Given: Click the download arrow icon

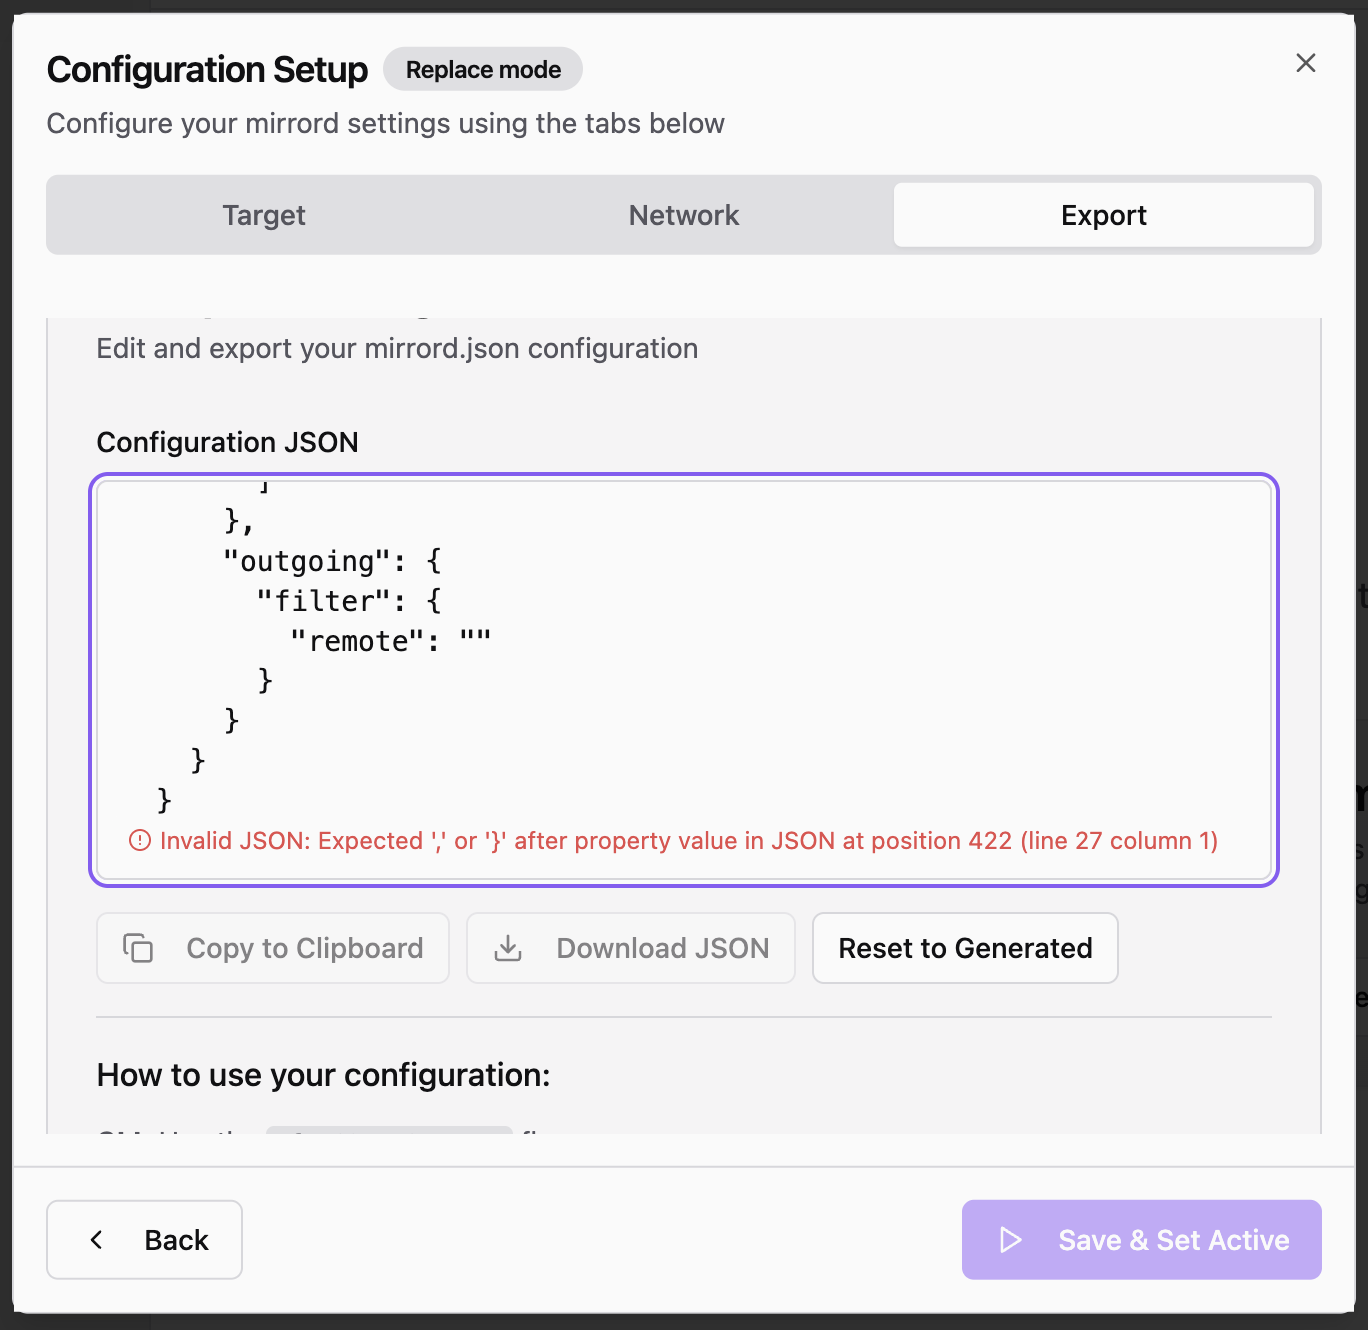Looking at the screenshot, I should (508, 948).
